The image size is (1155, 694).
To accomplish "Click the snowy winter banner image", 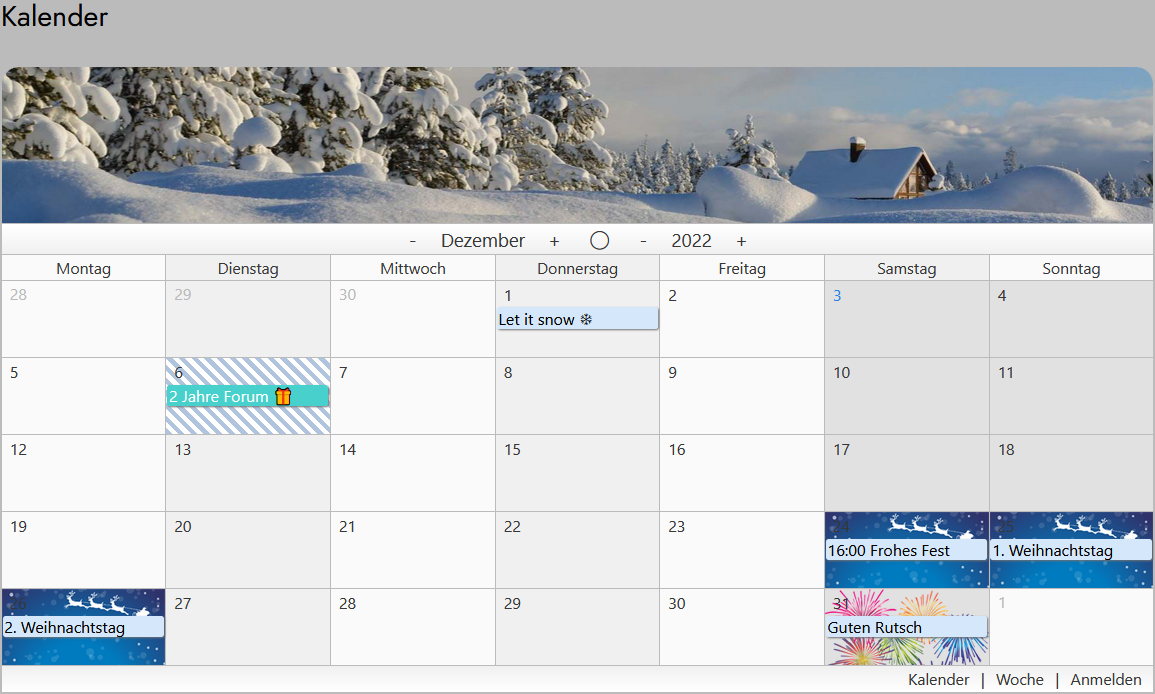I will [x=577, y=145].
